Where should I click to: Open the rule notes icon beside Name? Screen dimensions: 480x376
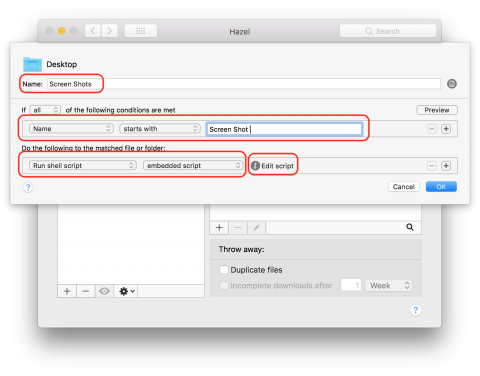pyautogui.click(x=452, y=84)
